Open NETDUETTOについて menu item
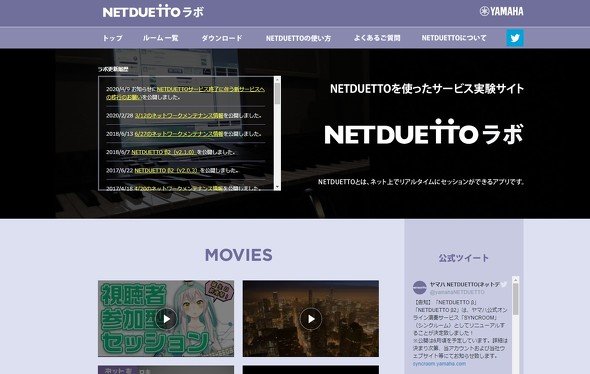 pos(454,38)
